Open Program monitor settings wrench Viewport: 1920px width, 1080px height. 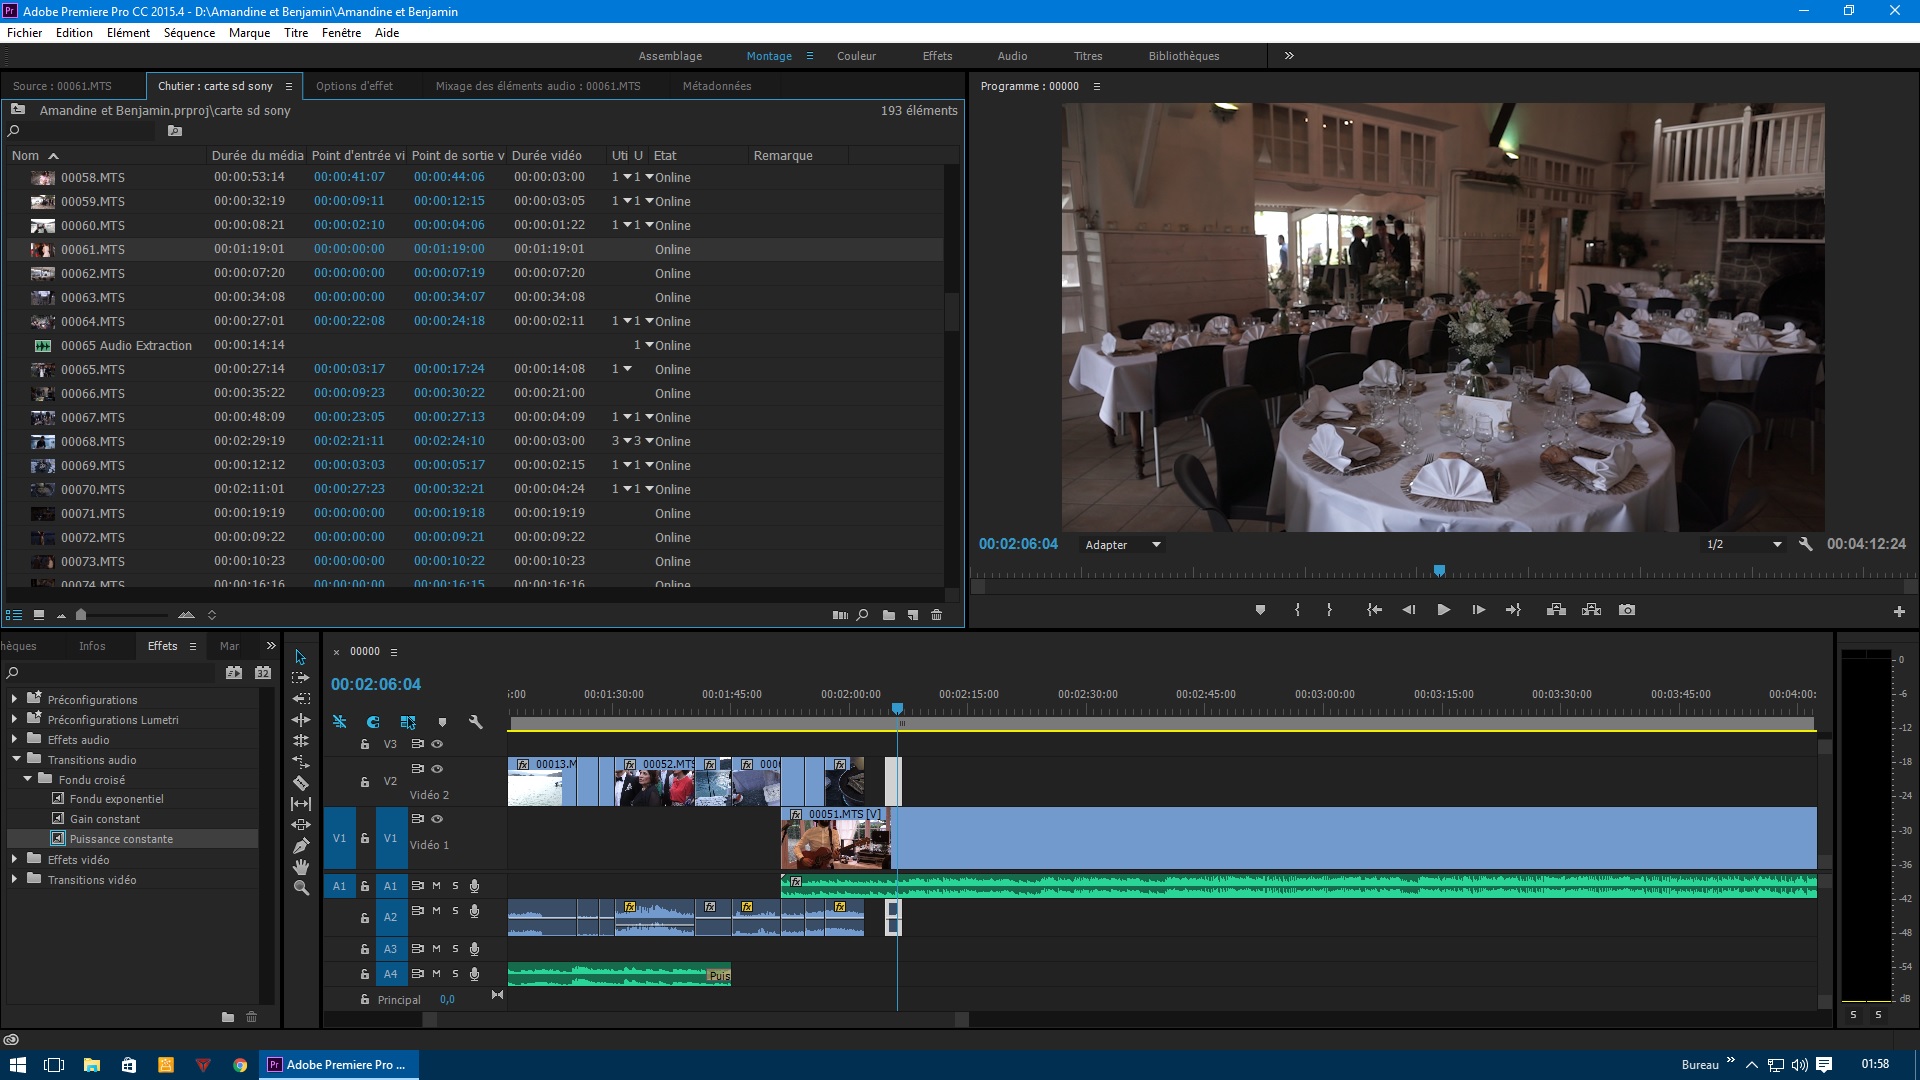point(1805,544)
